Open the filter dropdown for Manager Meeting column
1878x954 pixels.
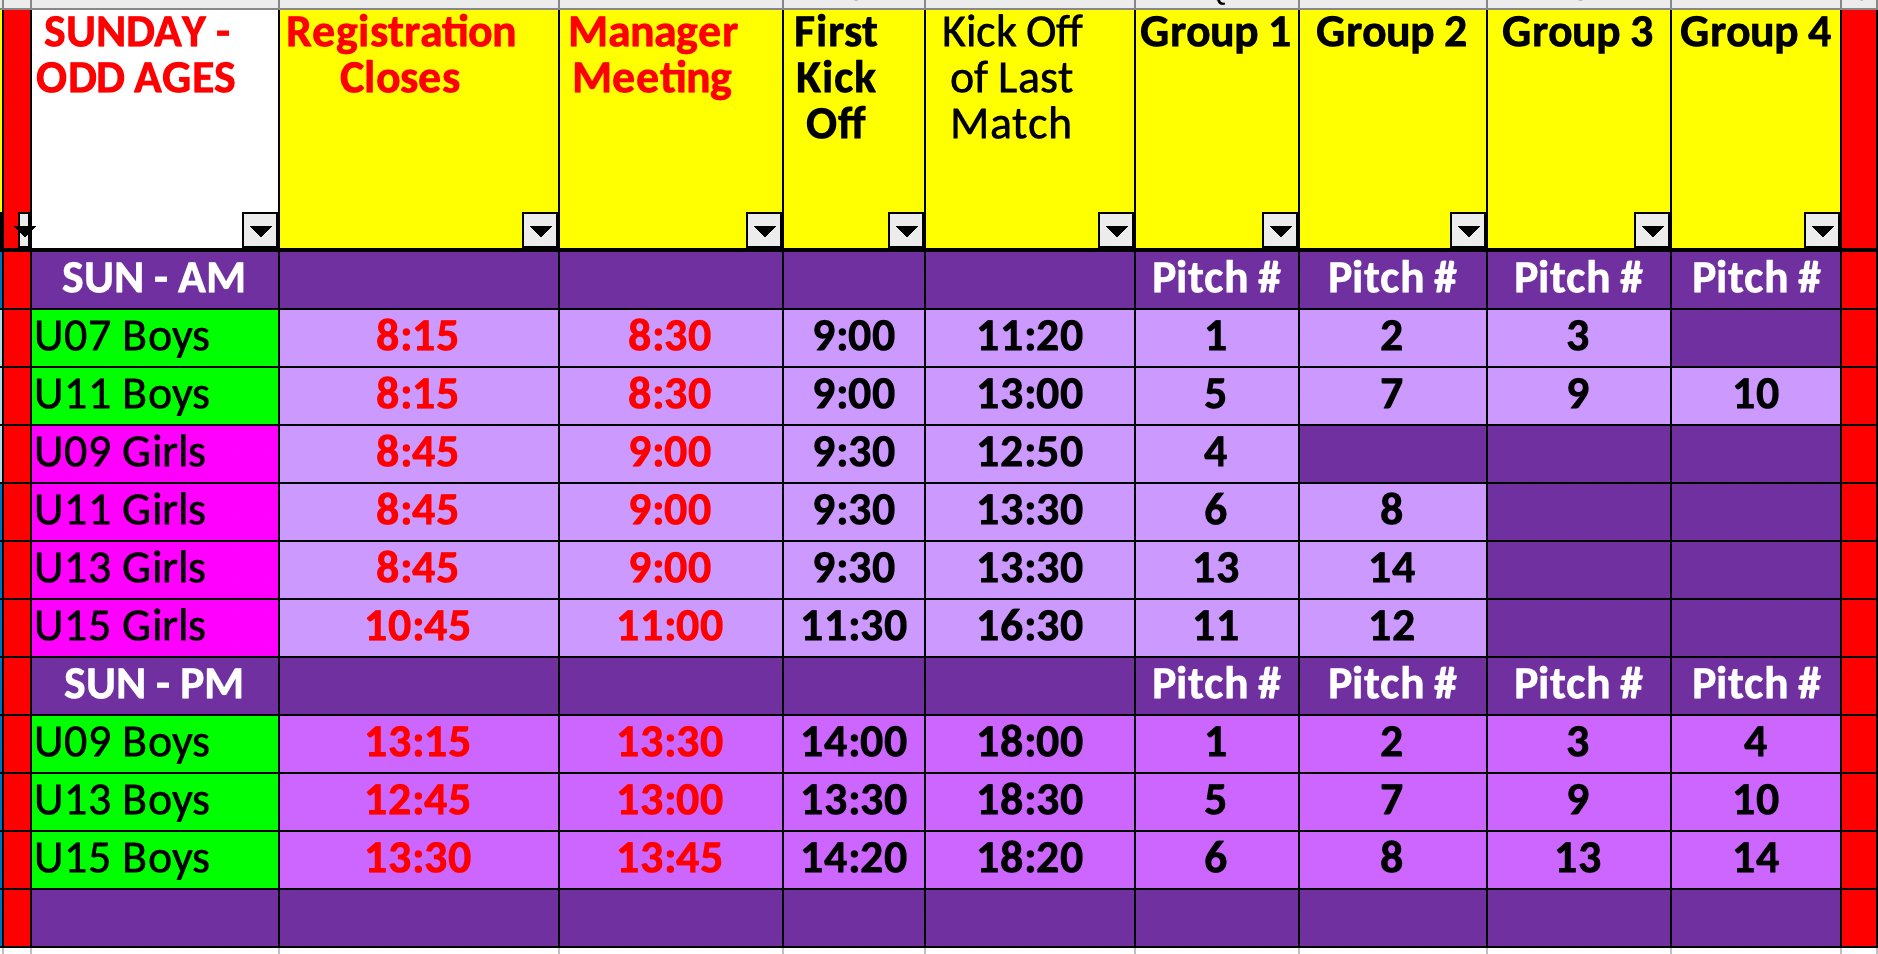(761, 232)
